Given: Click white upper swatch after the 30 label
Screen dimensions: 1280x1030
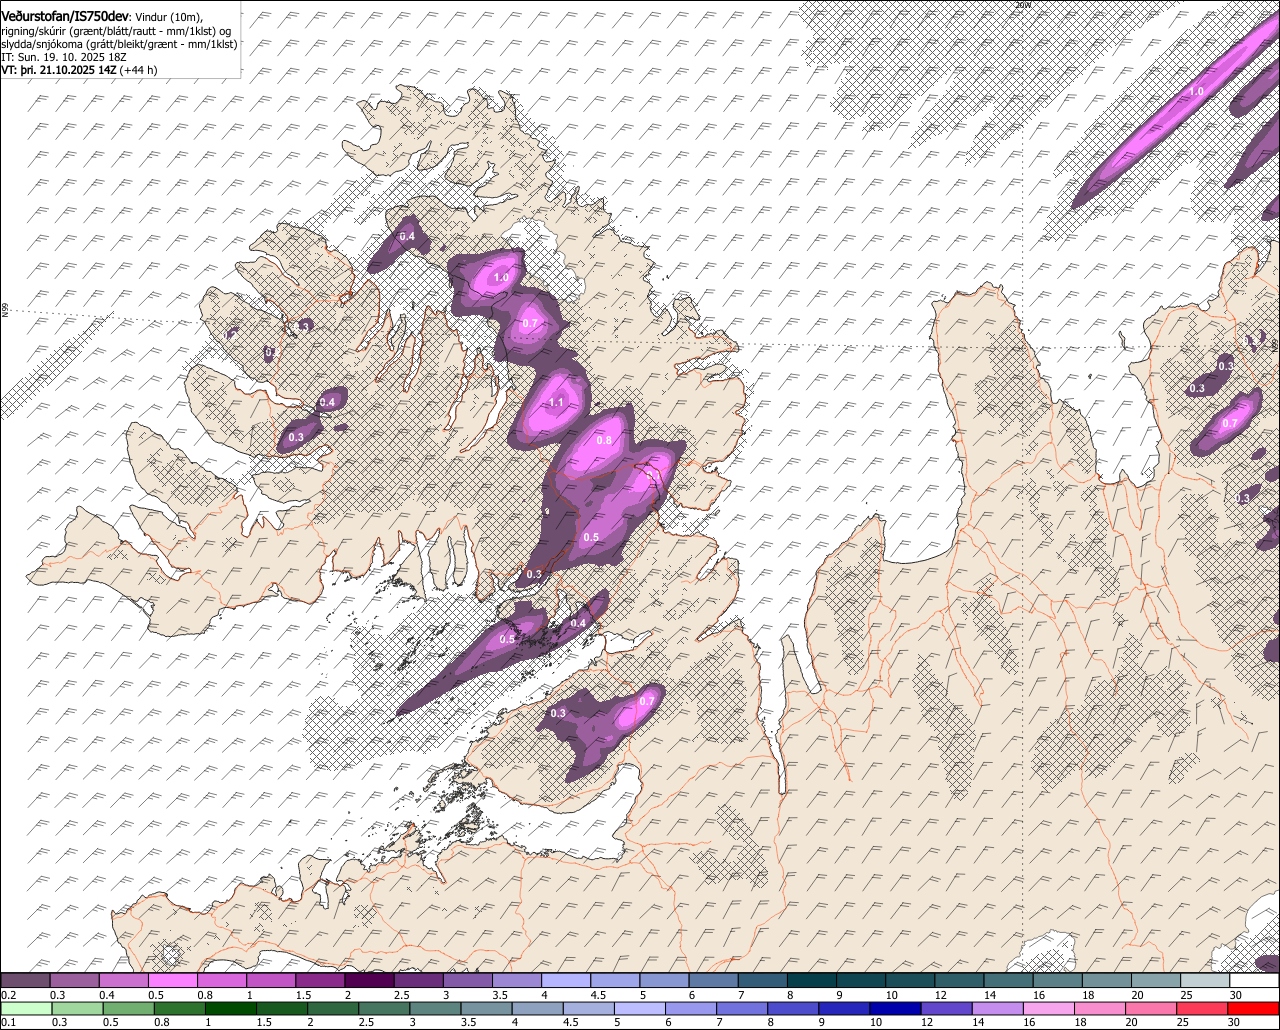Looking at the screenshot, I should [1255, 980].
